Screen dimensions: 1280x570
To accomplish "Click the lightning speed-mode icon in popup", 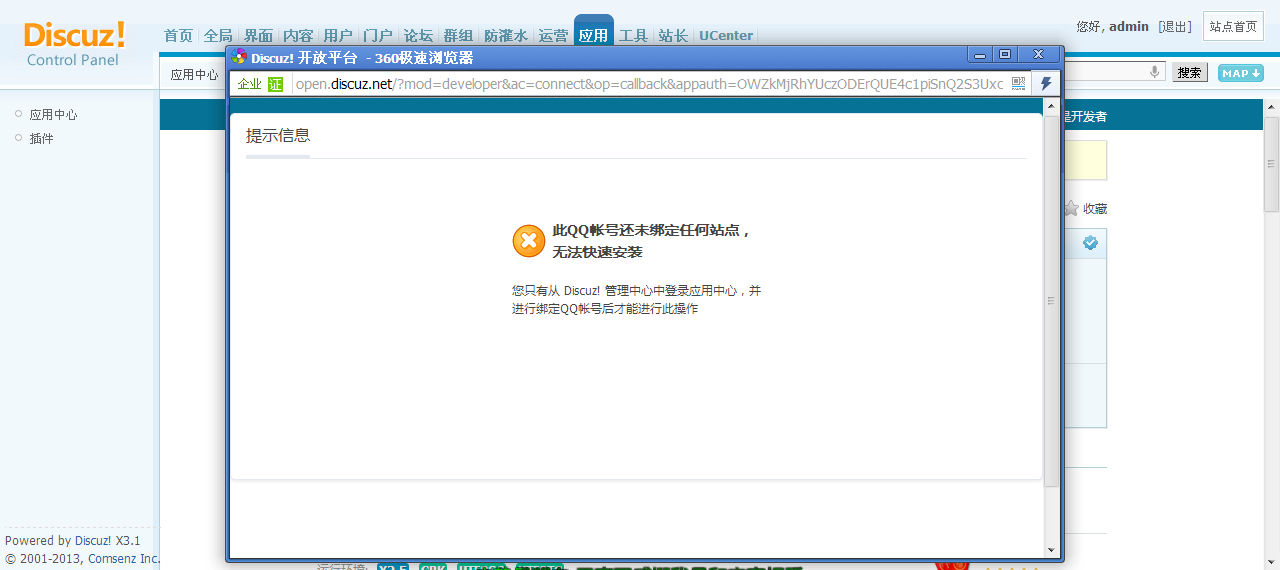I will pyautogui.click(x=1046, y=84).
